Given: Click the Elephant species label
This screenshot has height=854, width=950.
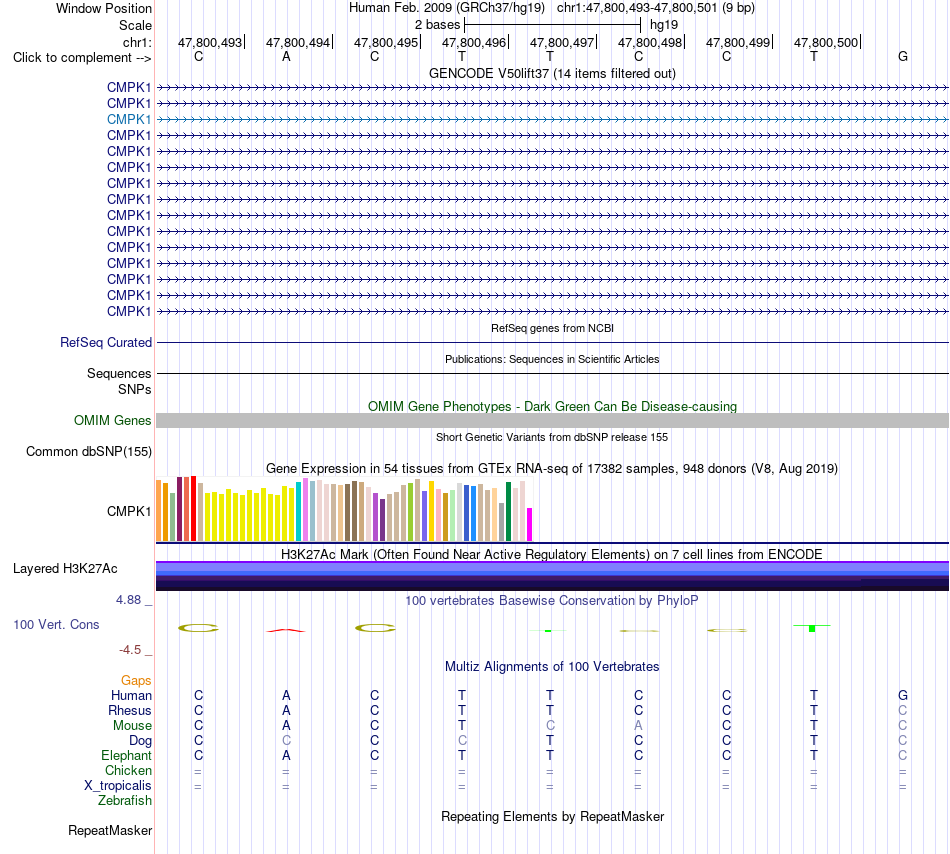Looking at the screenshot, I should 127,755.
